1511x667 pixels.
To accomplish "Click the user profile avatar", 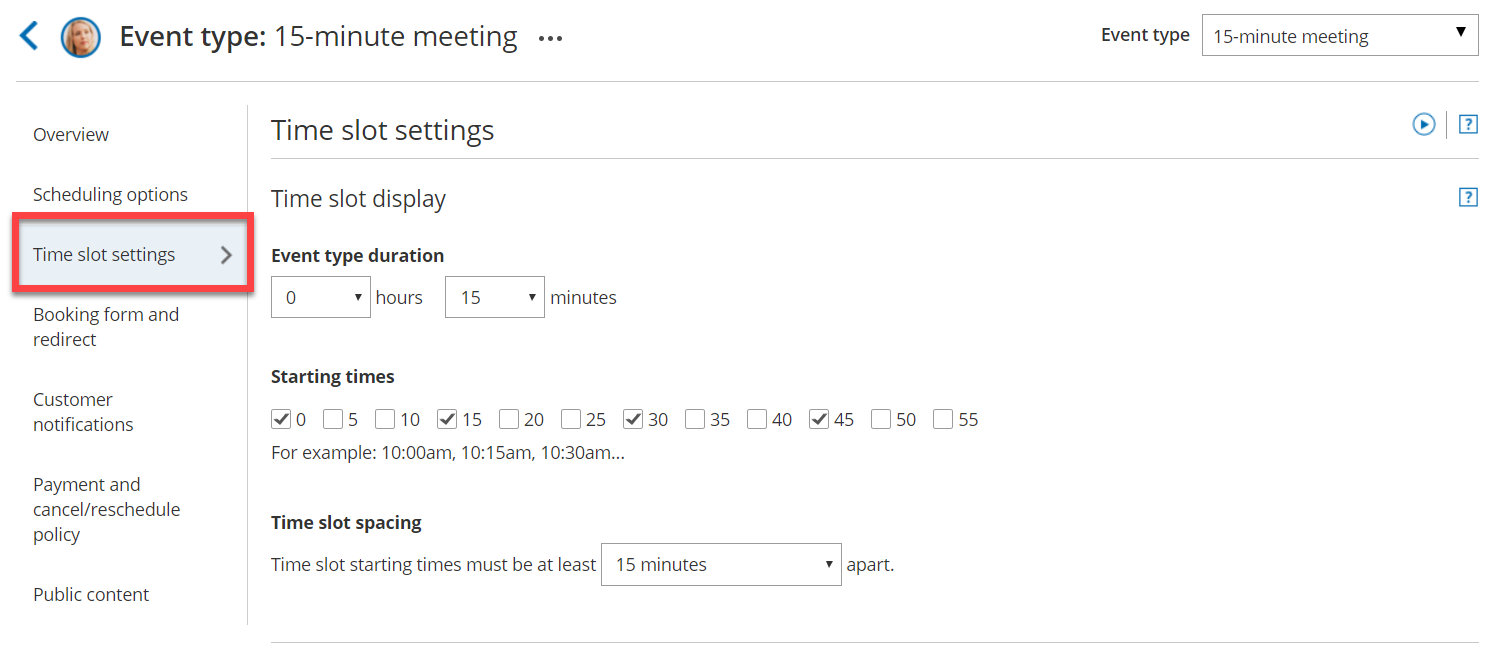I will click(81, 38).
